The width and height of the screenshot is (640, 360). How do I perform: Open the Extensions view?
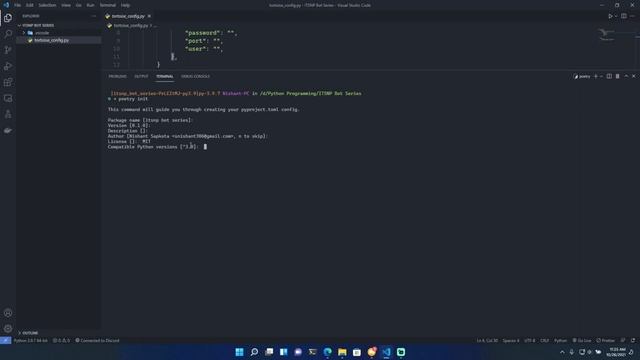[8, 82]
